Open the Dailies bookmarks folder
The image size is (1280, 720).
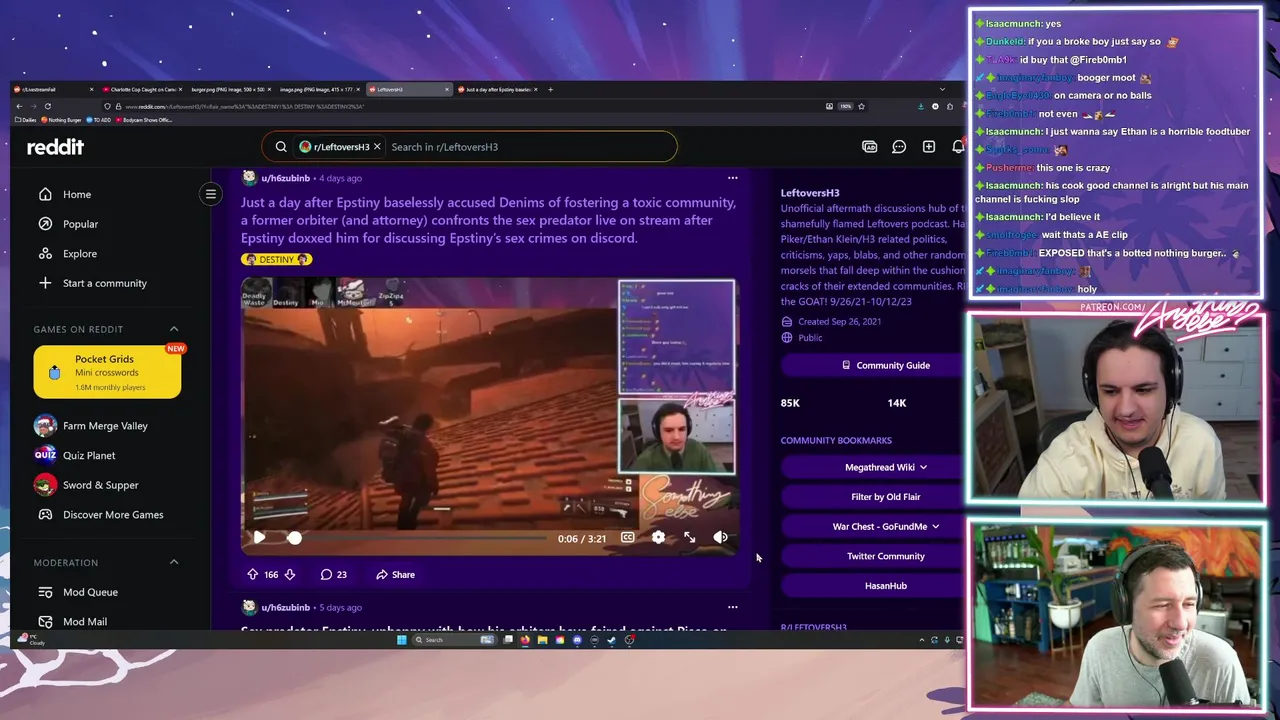coord(26,120)
